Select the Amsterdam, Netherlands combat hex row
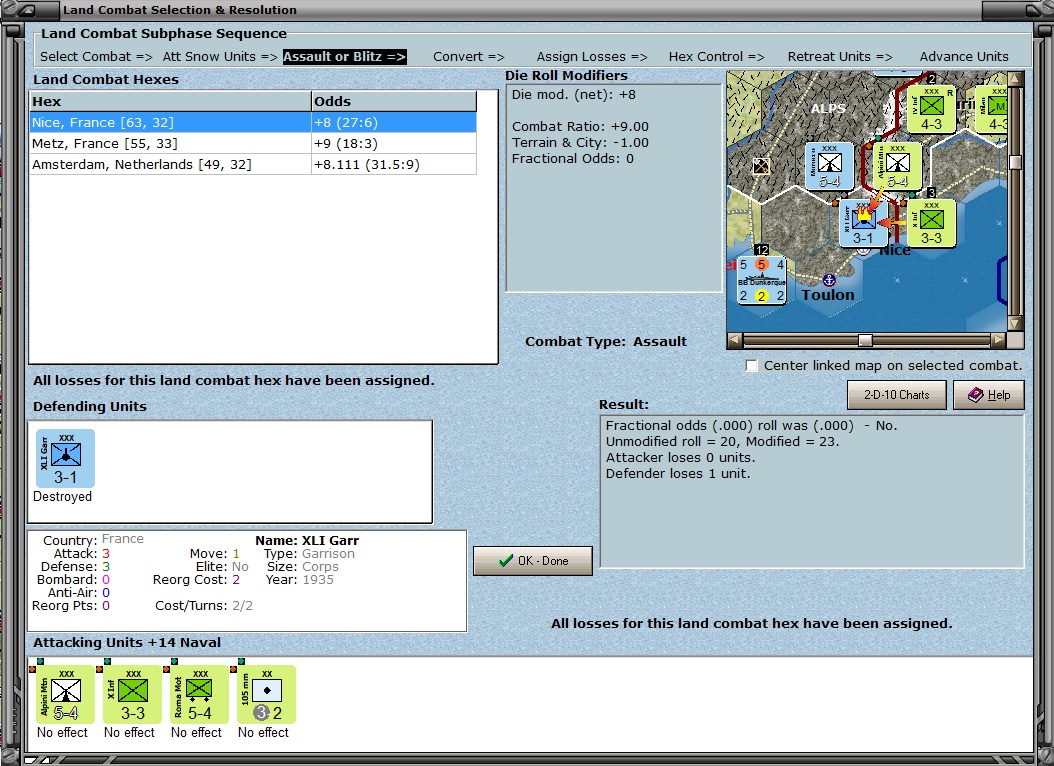The image size is (1054, 766). tap(253, 164)
